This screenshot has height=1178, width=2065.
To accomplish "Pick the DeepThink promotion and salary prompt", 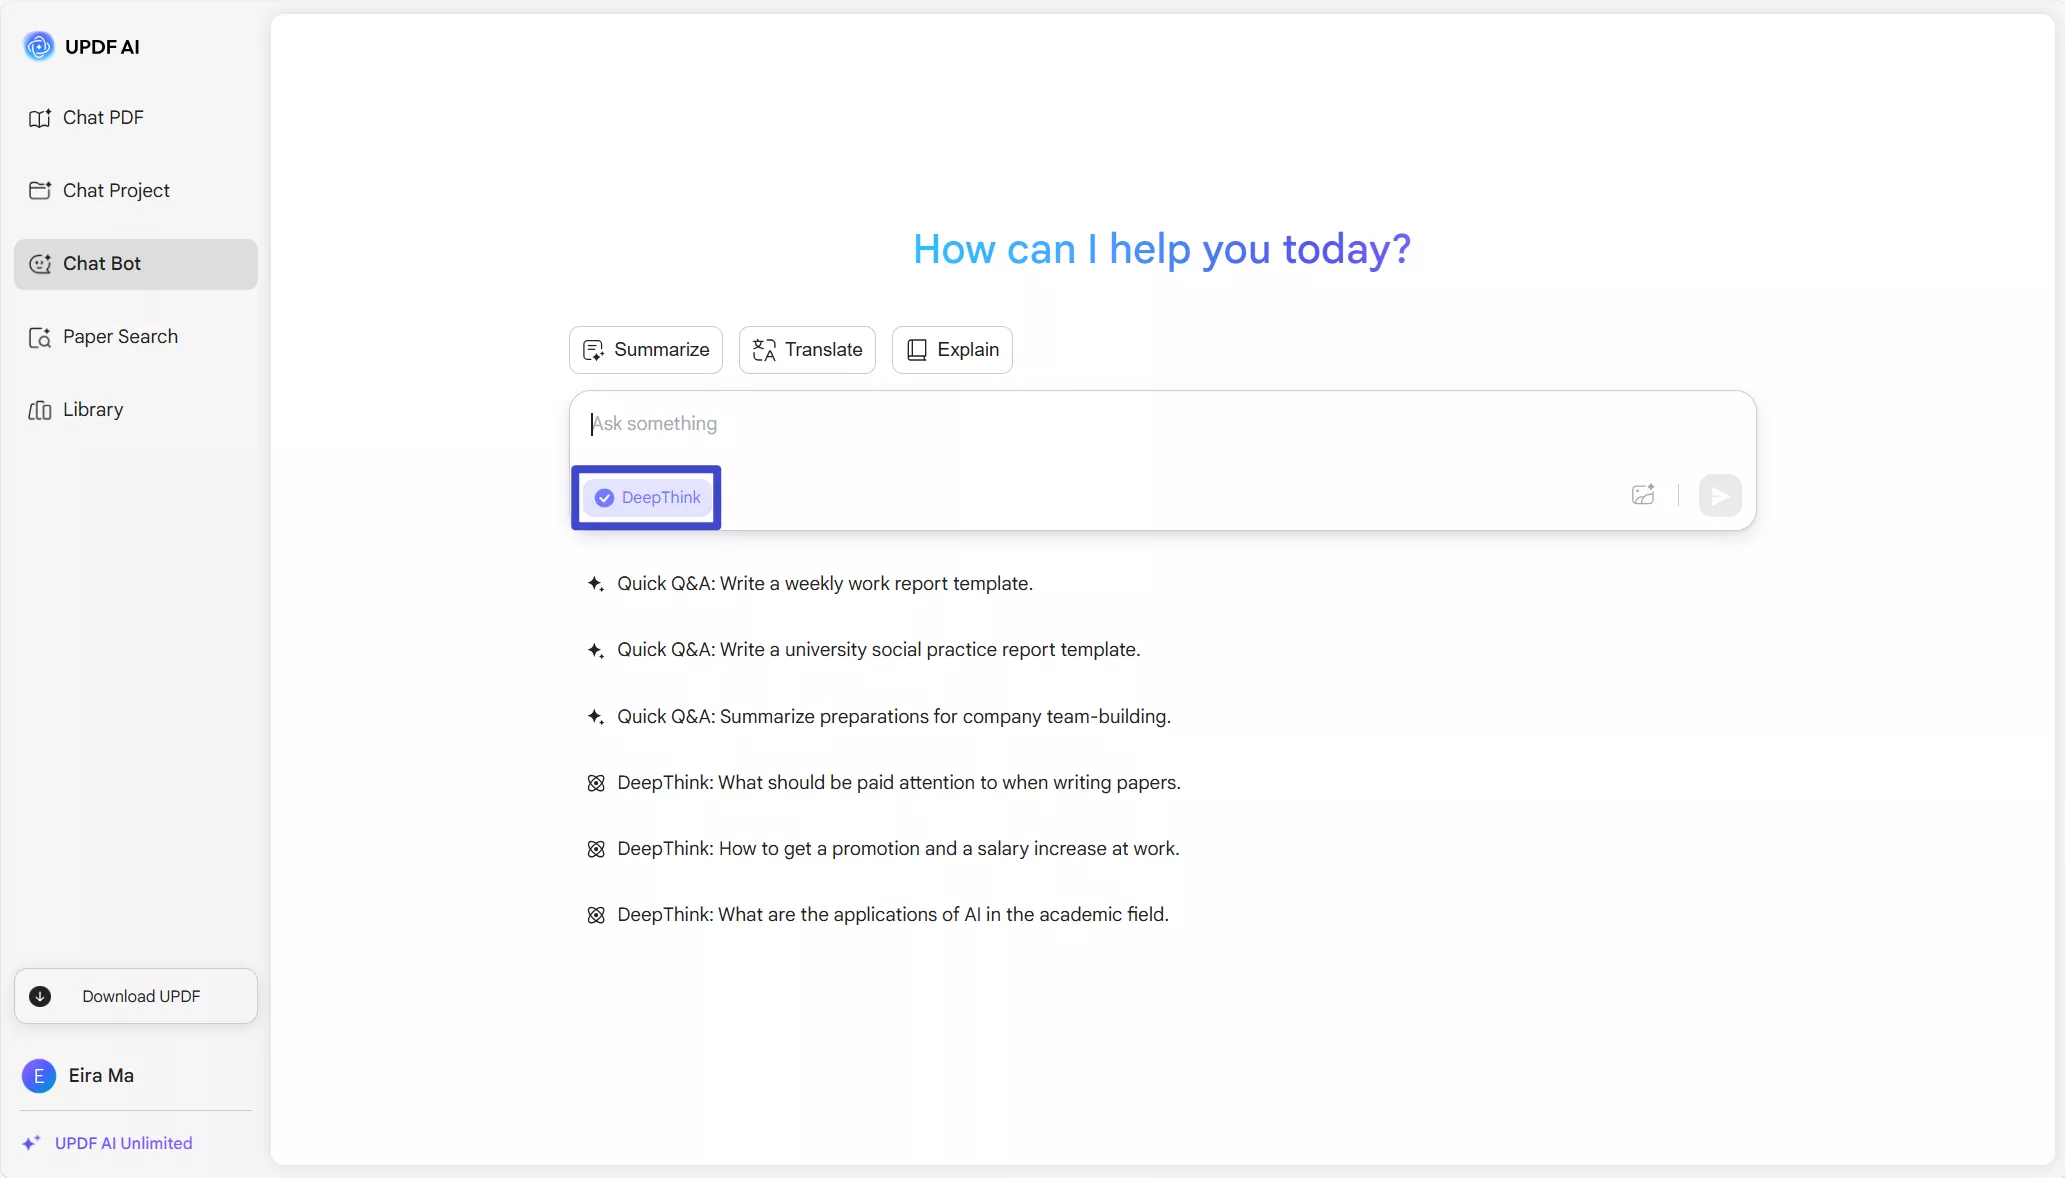I will coord(897,849).
